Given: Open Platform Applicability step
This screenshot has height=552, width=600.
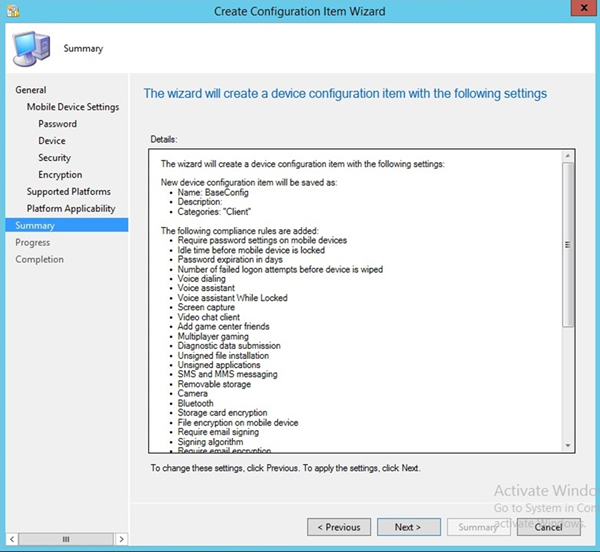Looking at the screenshot, I should 71,209.
